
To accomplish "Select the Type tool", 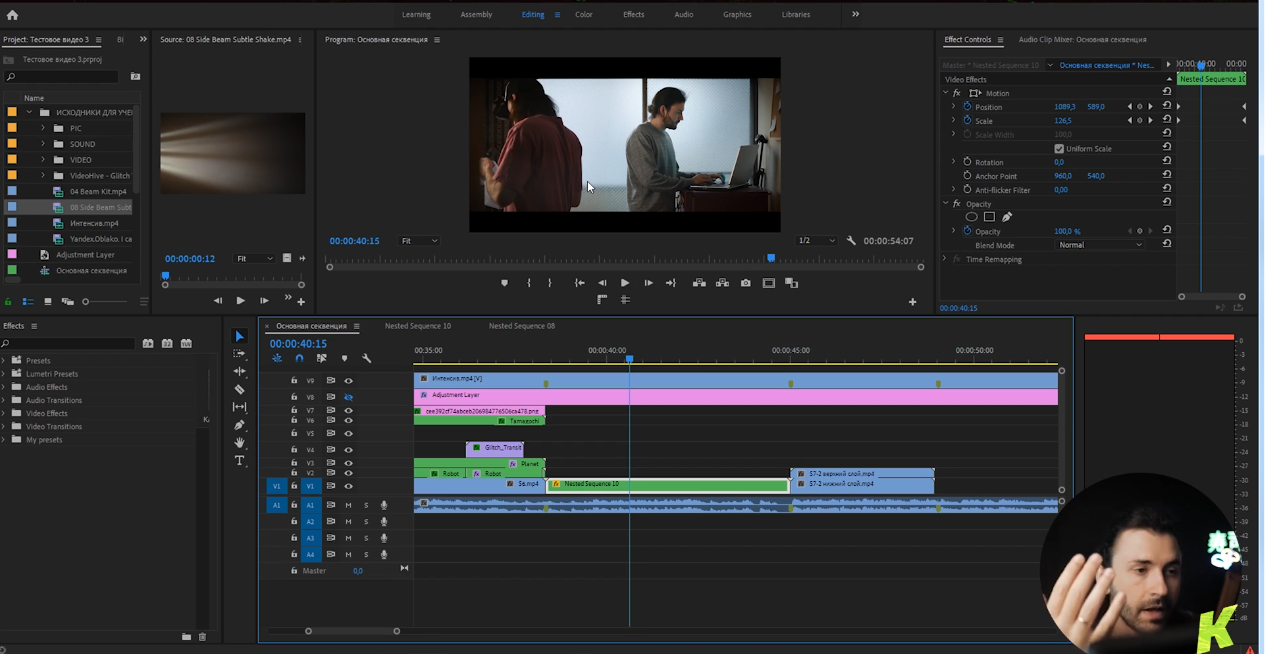I will (x=239, y=461).
